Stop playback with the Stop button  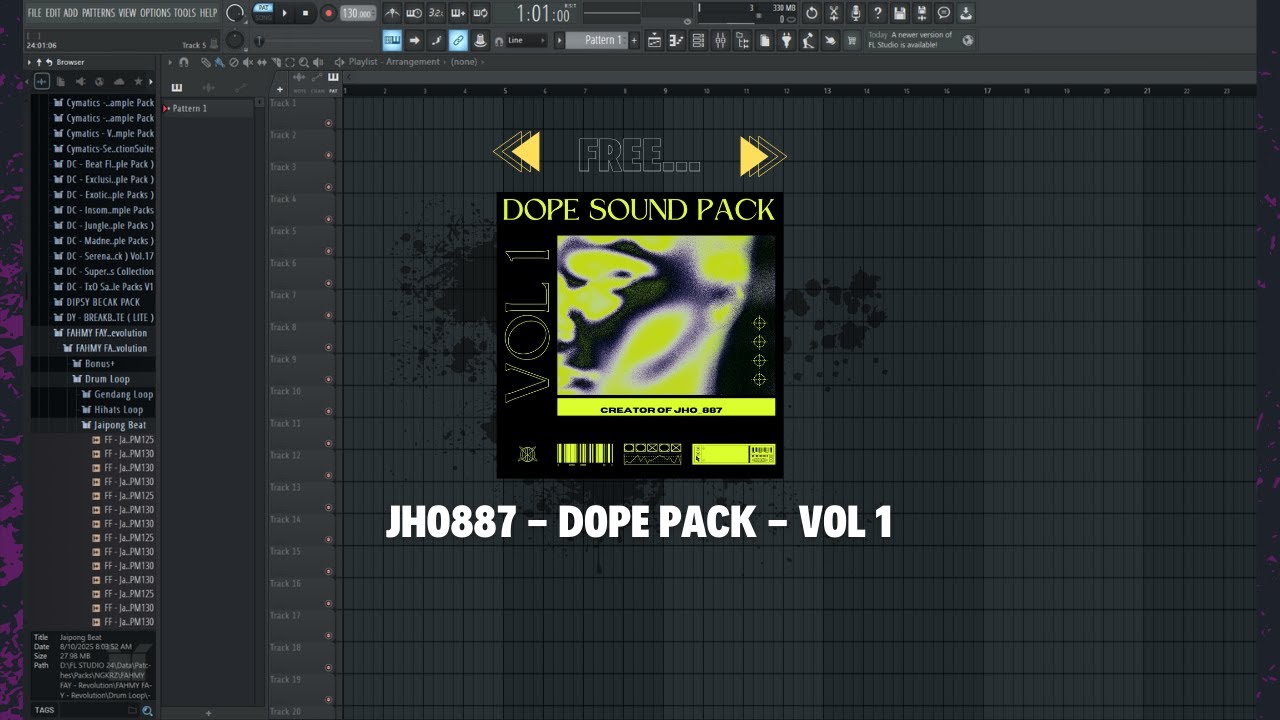(x=305, y=13)
